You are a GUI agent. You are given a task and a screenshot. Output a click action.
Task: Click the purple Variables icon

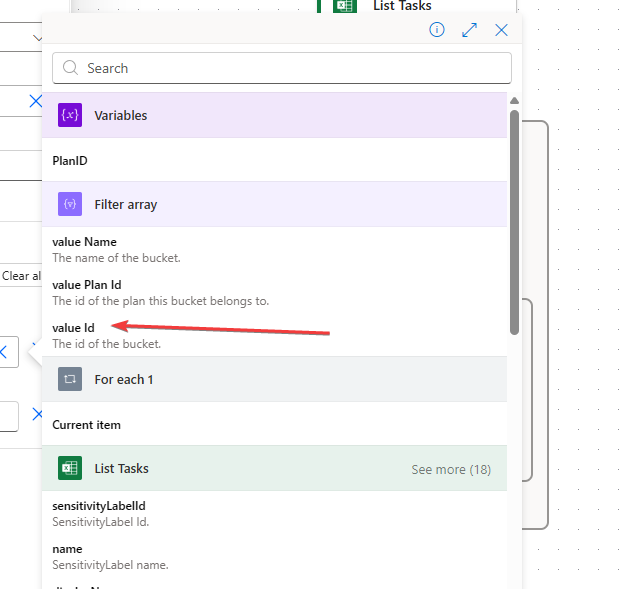(70, 115)
